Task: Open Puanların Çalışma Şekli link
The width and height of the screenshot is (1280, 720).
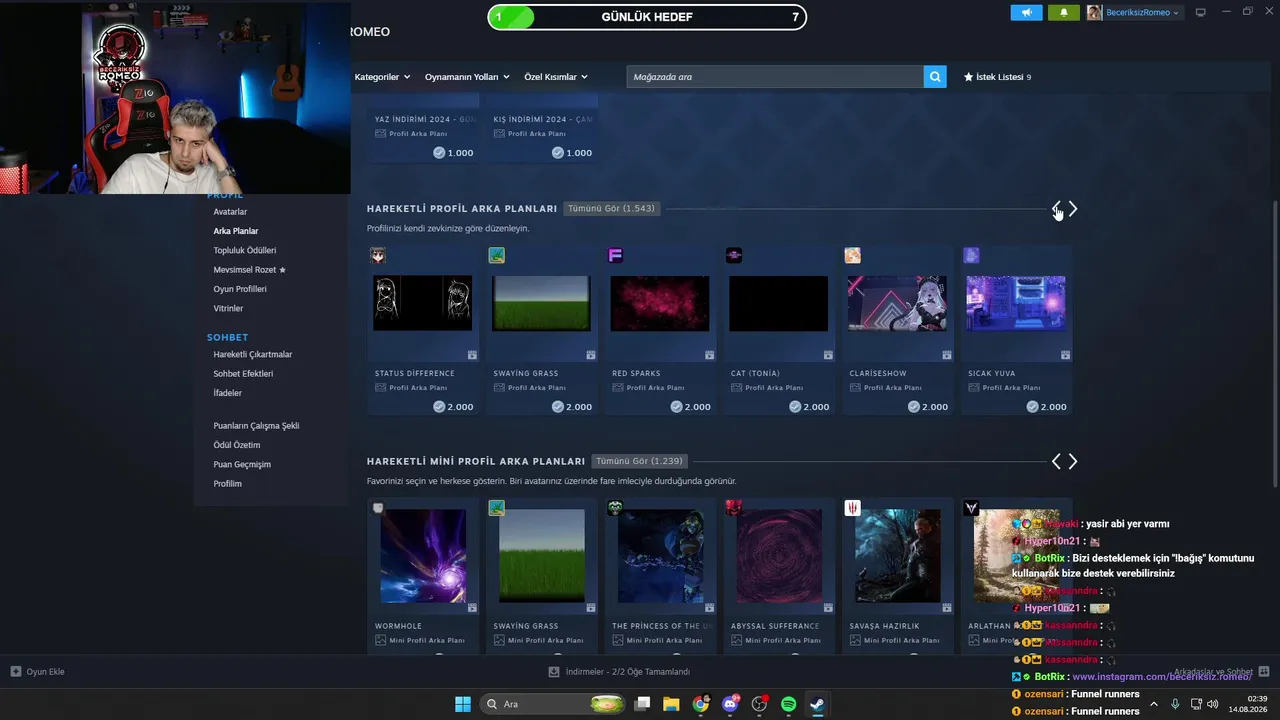Action: tap(256, 426)
